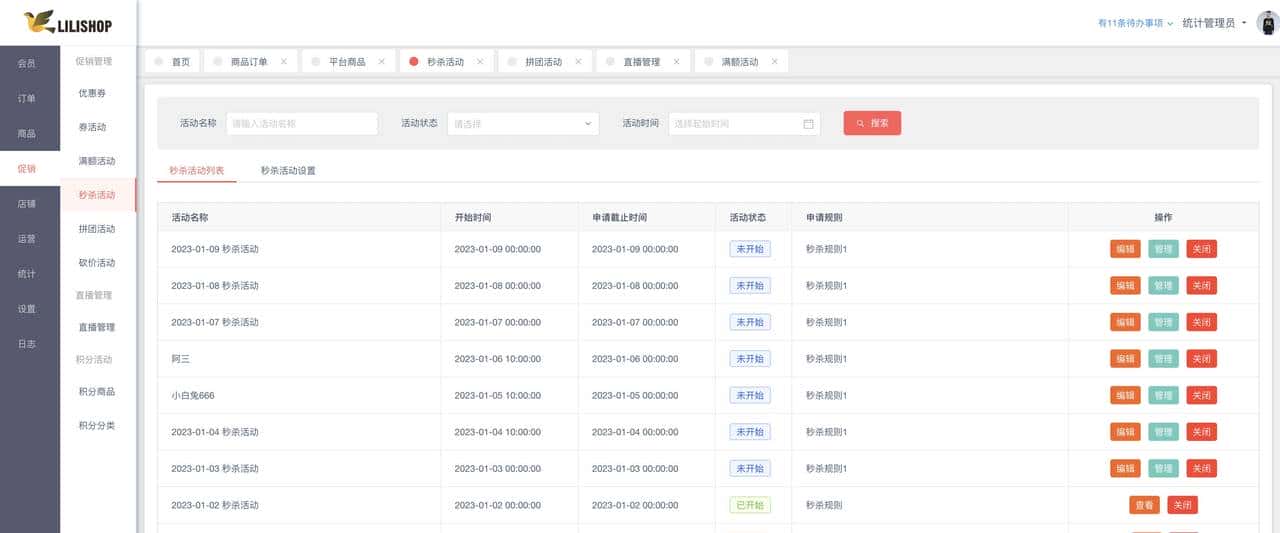
Task: Click 管理 for 2023-01-08 秒杀活动
Action: pyautogui.click(x=1163, y=285)
